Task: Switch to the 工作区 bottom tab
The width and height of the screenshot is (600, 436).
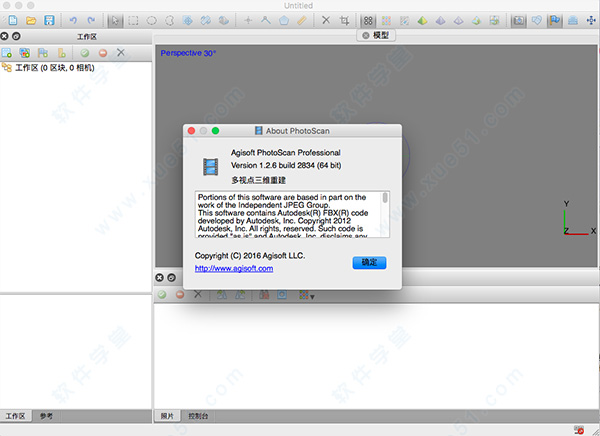Action: [16, 416]
